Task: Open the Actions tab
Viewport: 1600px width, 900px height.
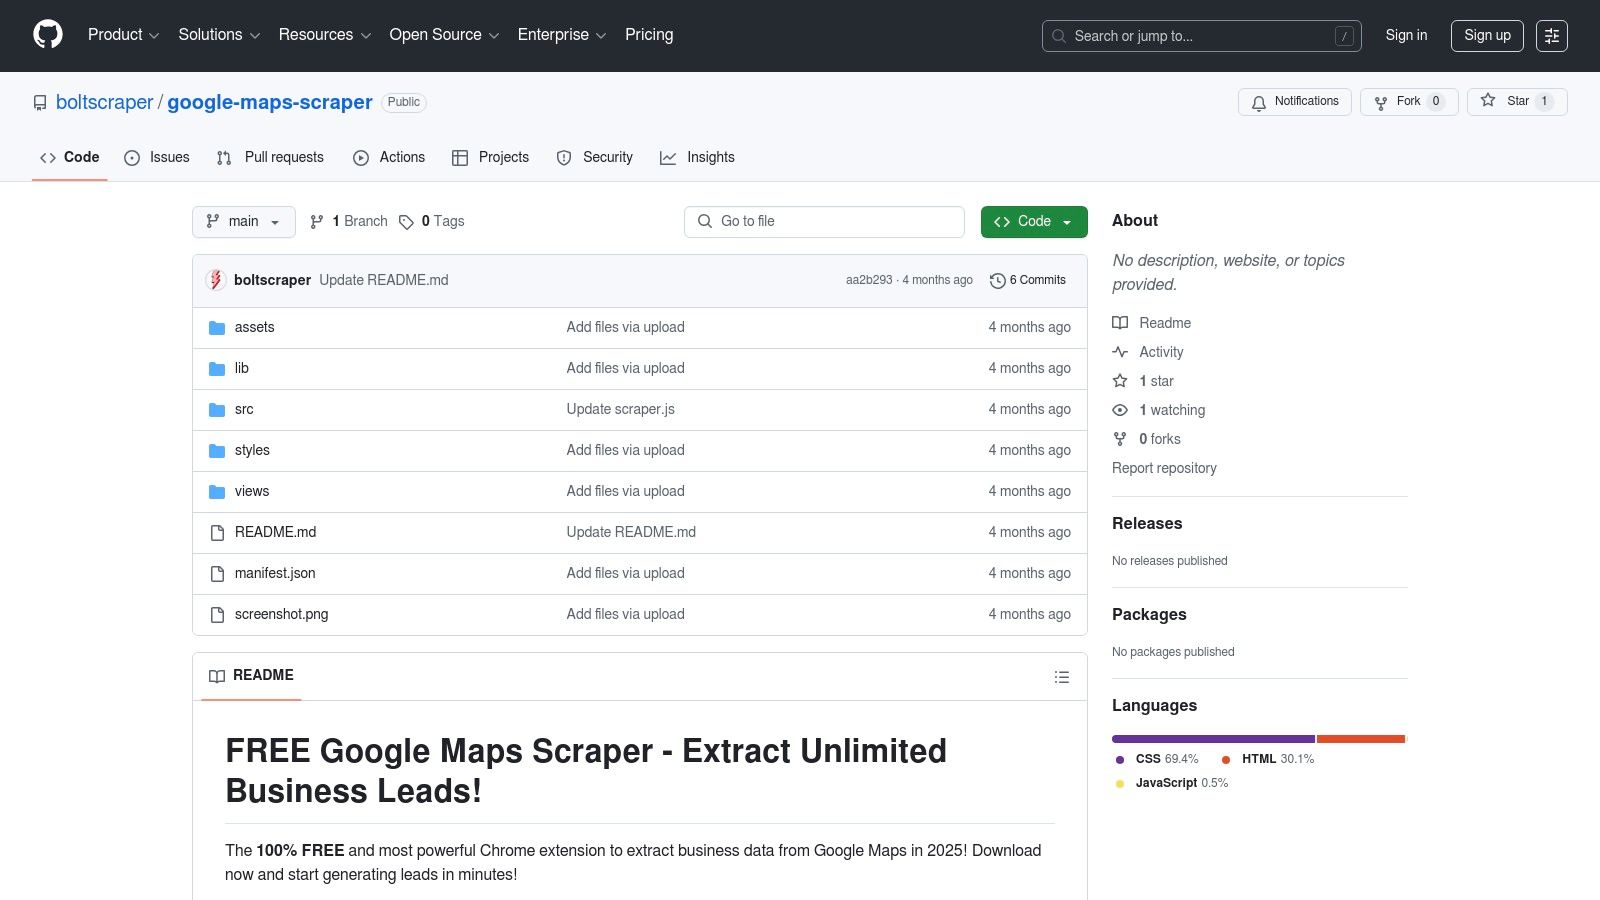Action: coord(389,157)
